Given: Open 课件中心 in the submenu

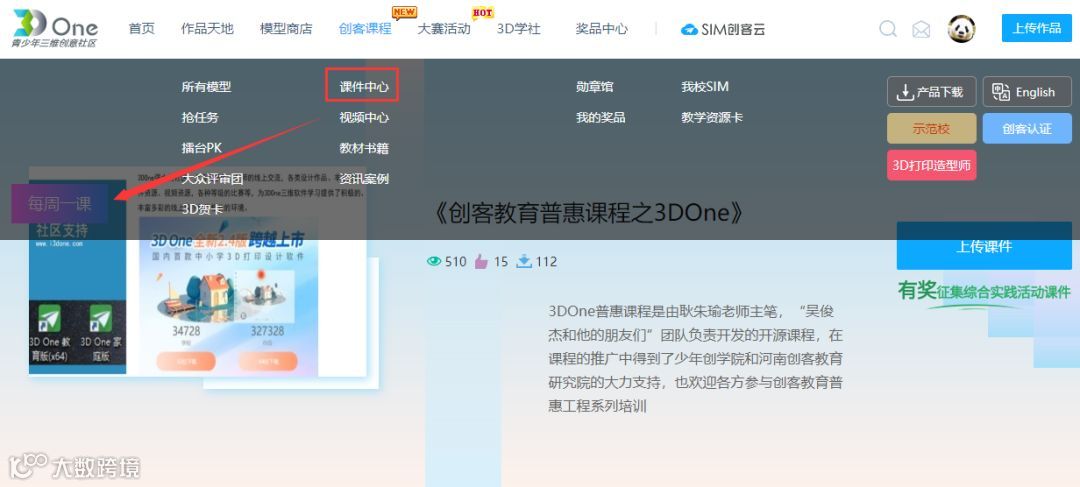Looking at the screenshot, I should (x=364, y=87).
